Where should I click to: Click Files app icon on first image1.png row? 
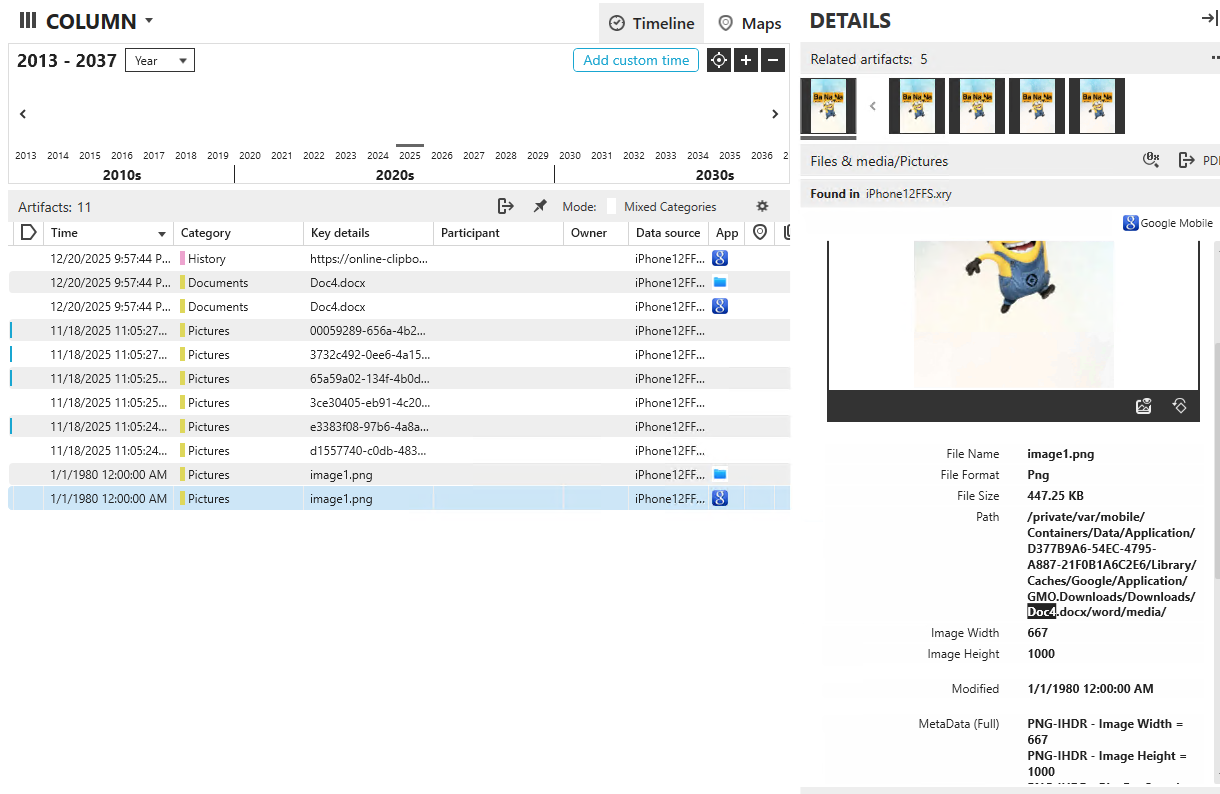(x=719, y=474)
